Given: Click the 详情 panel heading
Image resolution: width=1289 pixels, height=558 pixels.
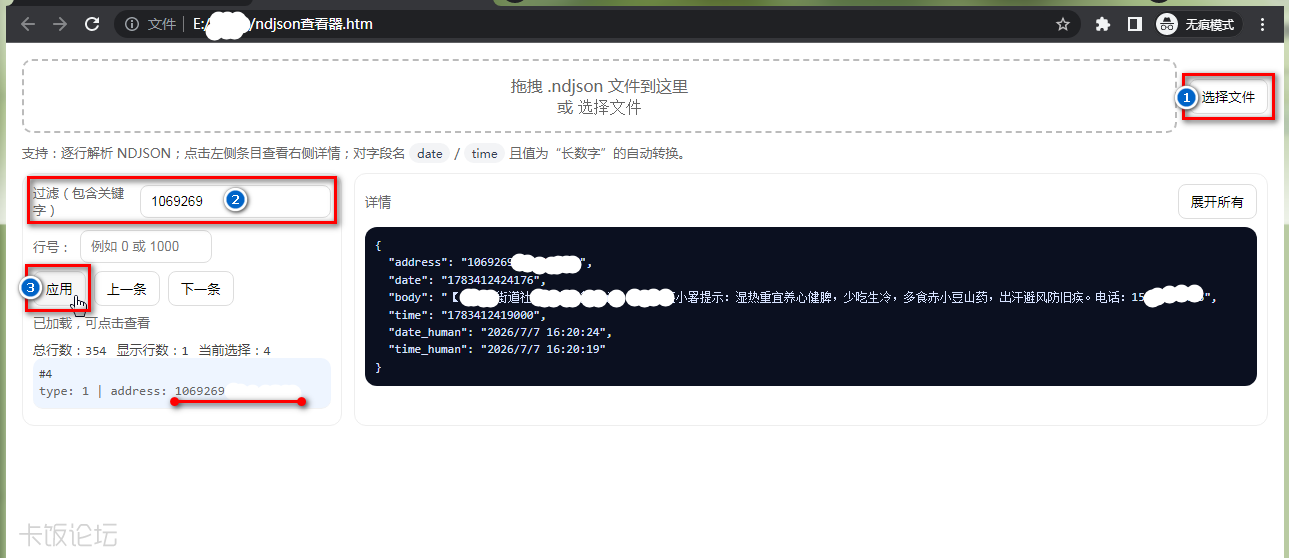Looking at the screenshot, I should tap(378, 202).
